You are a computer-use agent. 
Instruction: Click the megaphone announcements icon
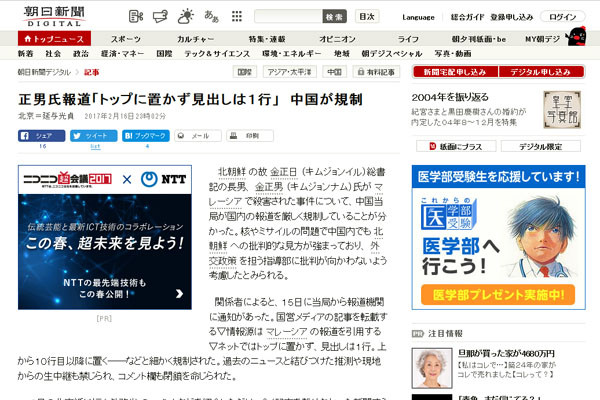(x=160, y=16)
